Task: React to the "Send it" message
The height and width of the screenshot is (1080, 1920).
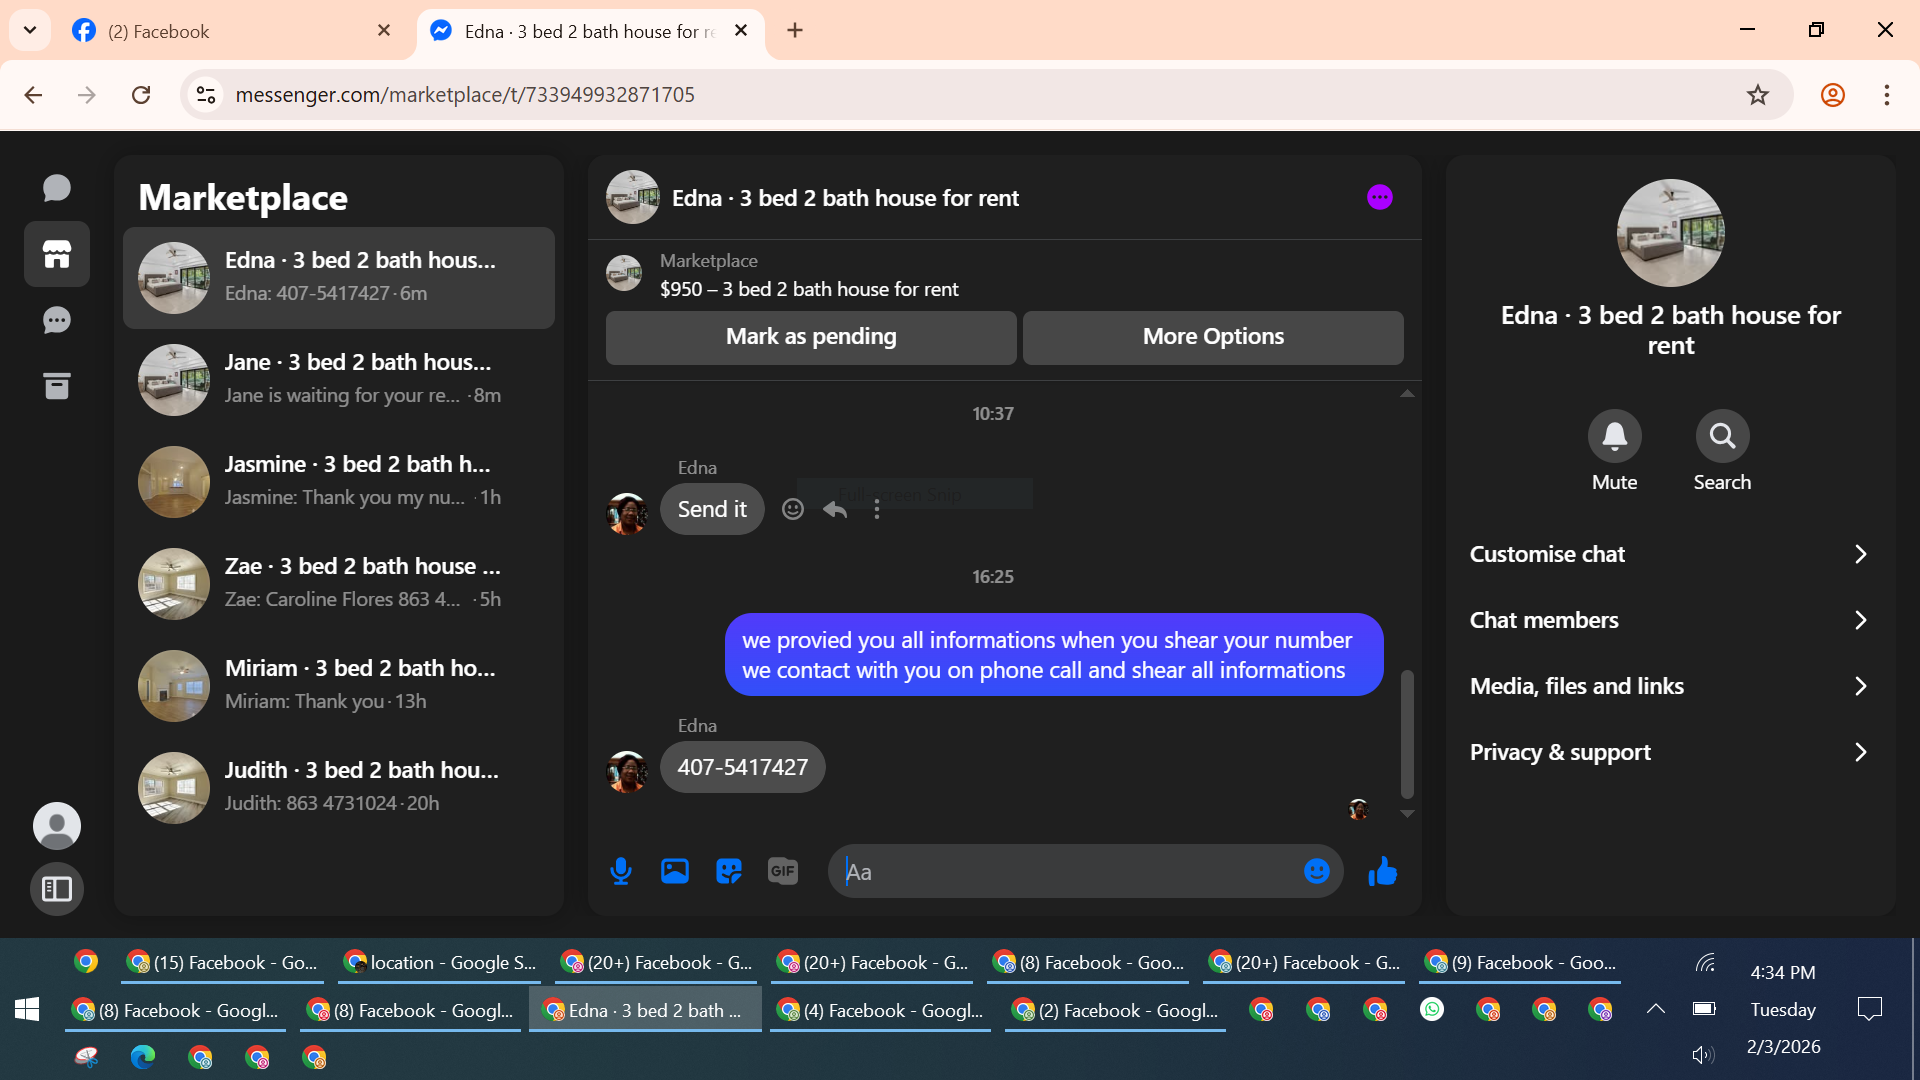Action: 793,509
